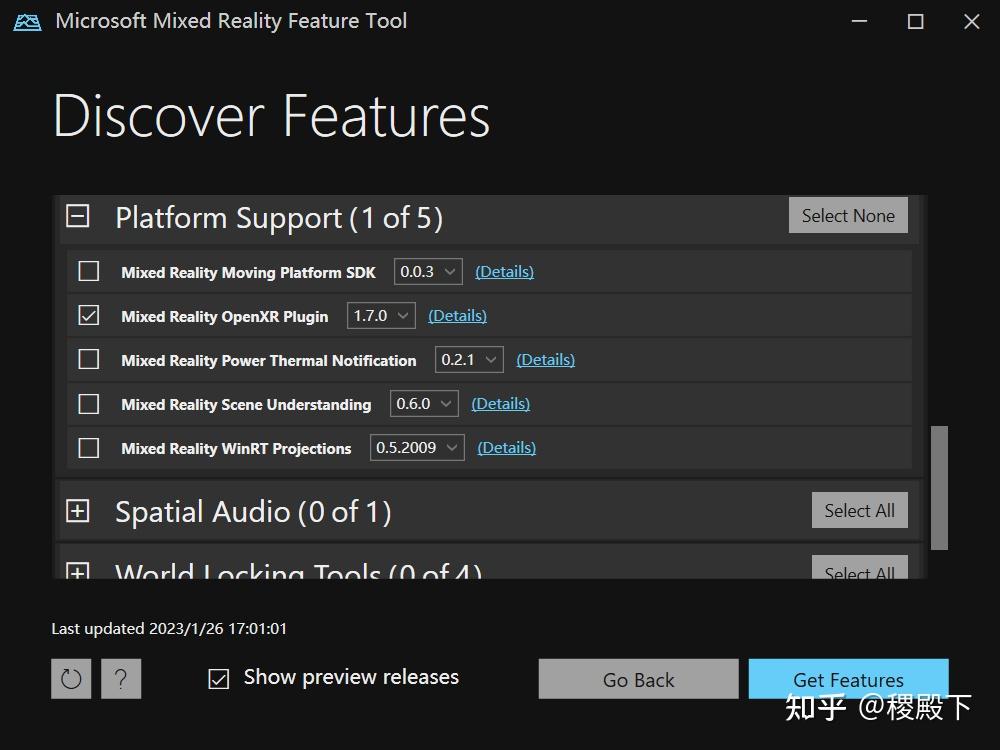The width and height of the screenshot is (1000, 750).
Task: Click Select None for Platform Support
Action: pos(848,216)
